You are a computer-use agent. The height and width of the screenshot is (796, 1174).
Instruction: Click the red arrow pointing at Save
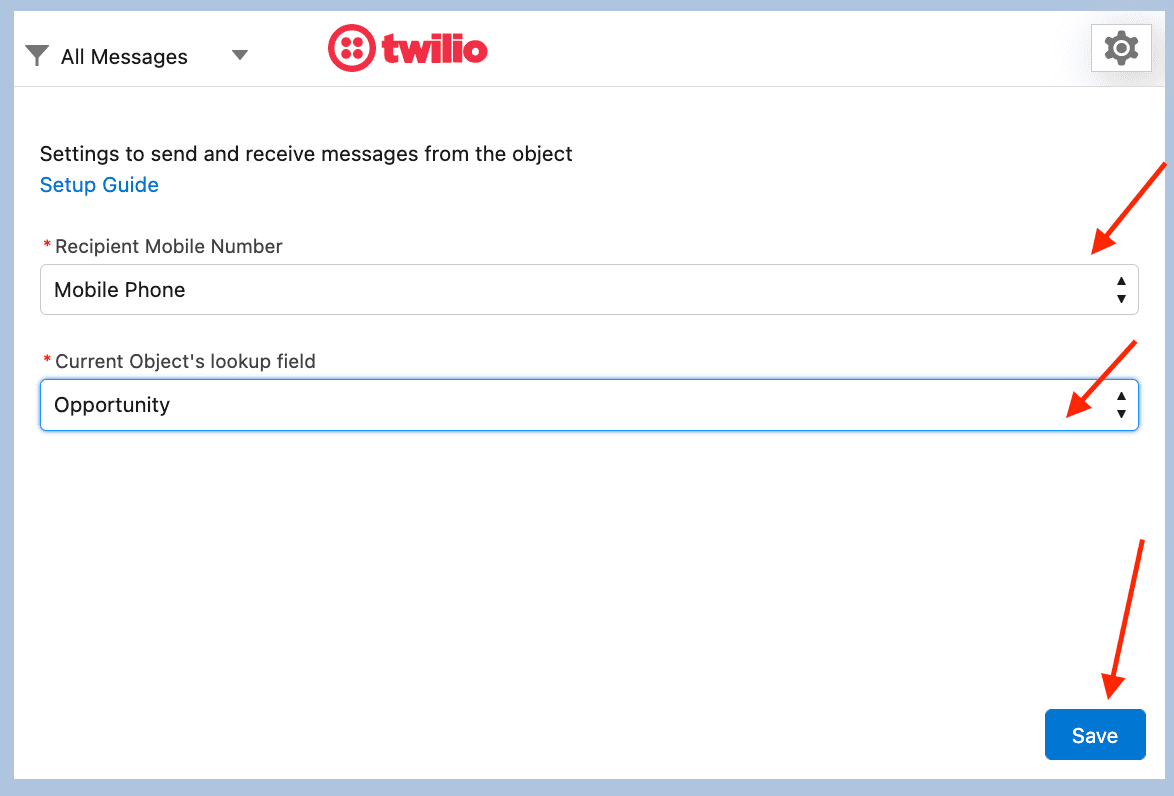click(x=1126, y=620)
